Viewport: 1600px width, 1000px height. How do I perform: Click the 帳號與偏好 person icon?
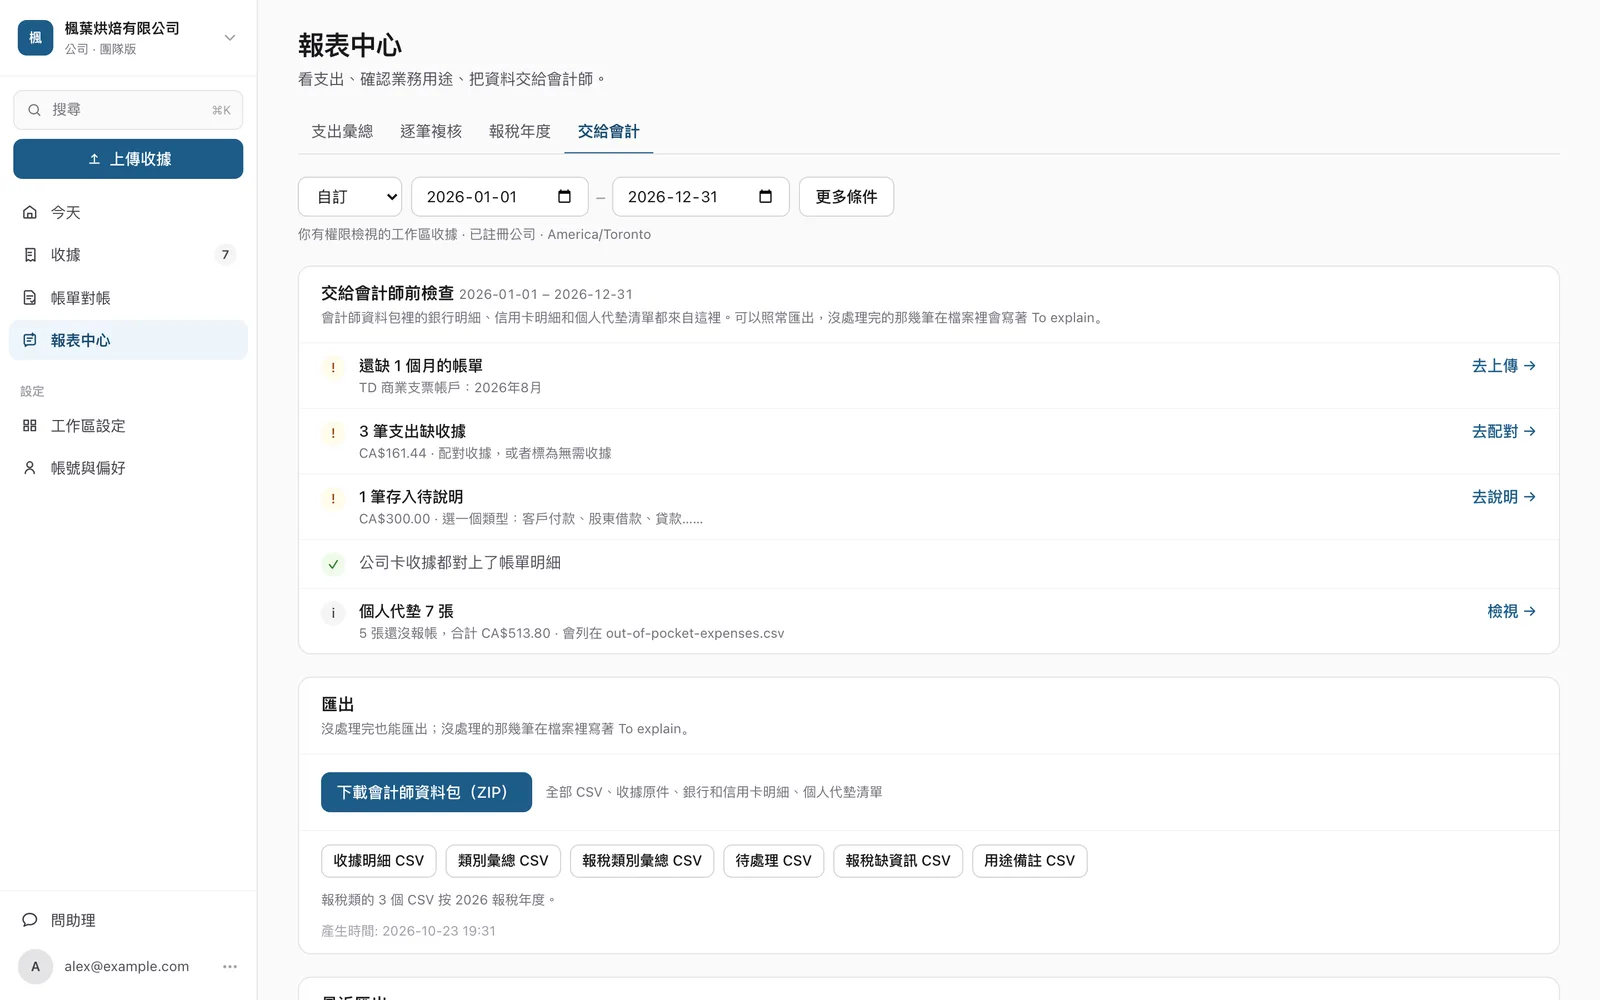[30, 468]
